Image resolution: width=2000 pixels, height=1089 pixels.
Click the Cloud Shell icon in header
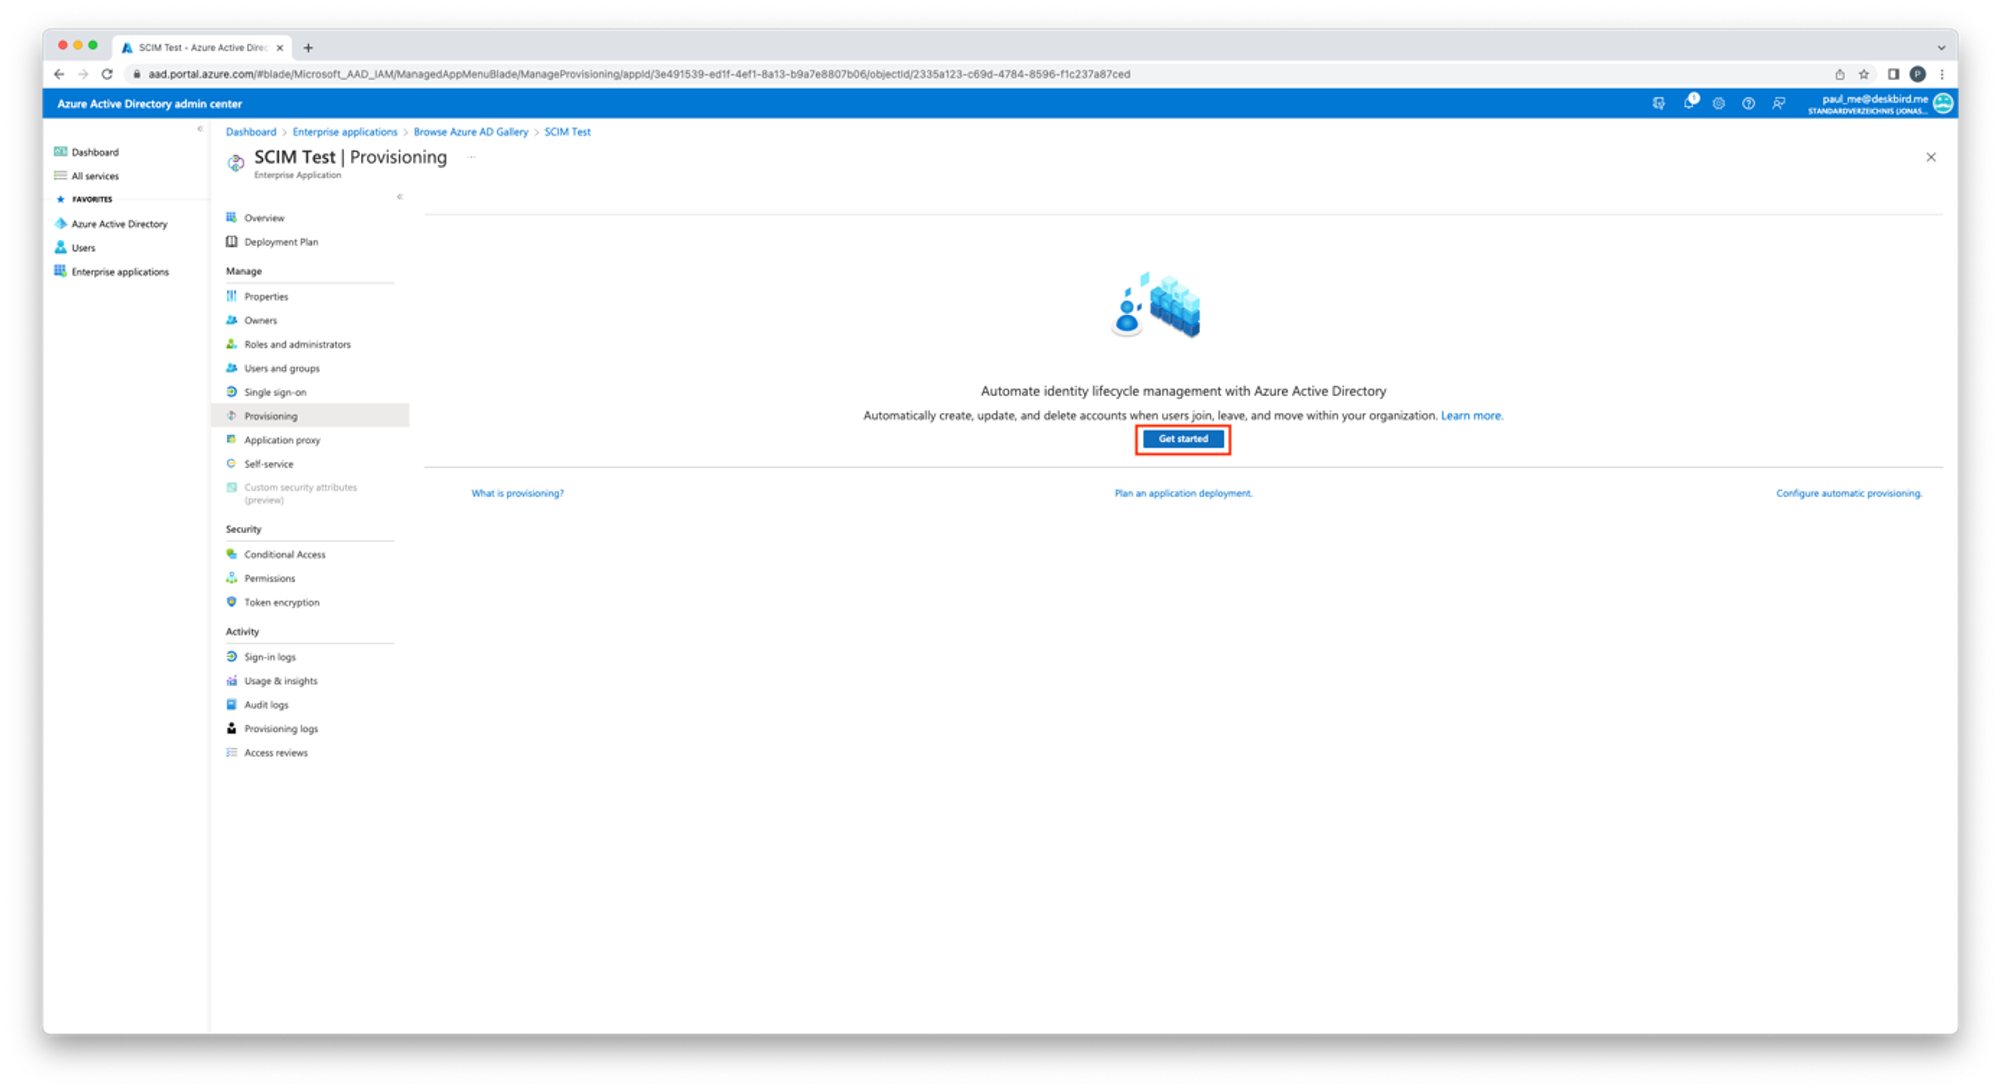click(1658, 103)
